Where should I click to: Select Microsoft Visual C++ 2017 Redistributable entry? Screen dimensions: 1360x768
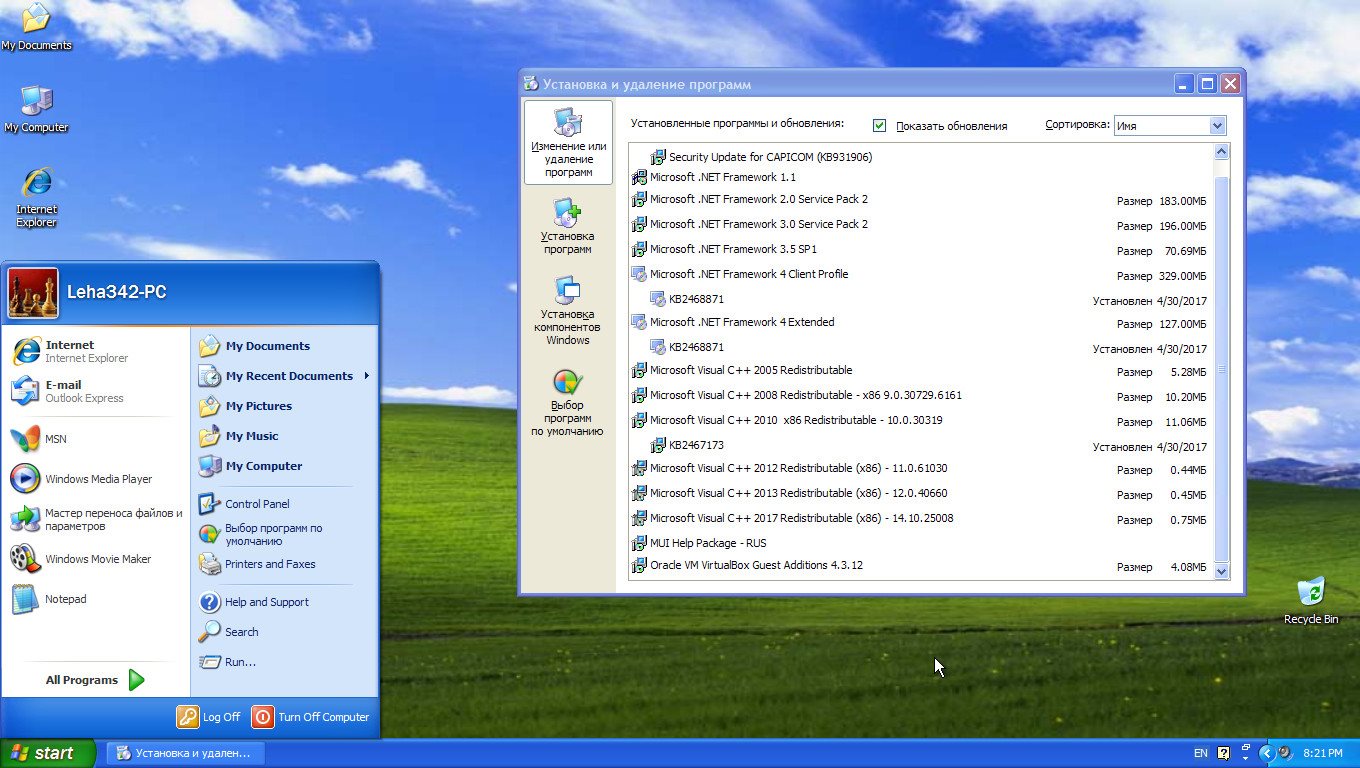coord(921,518)
